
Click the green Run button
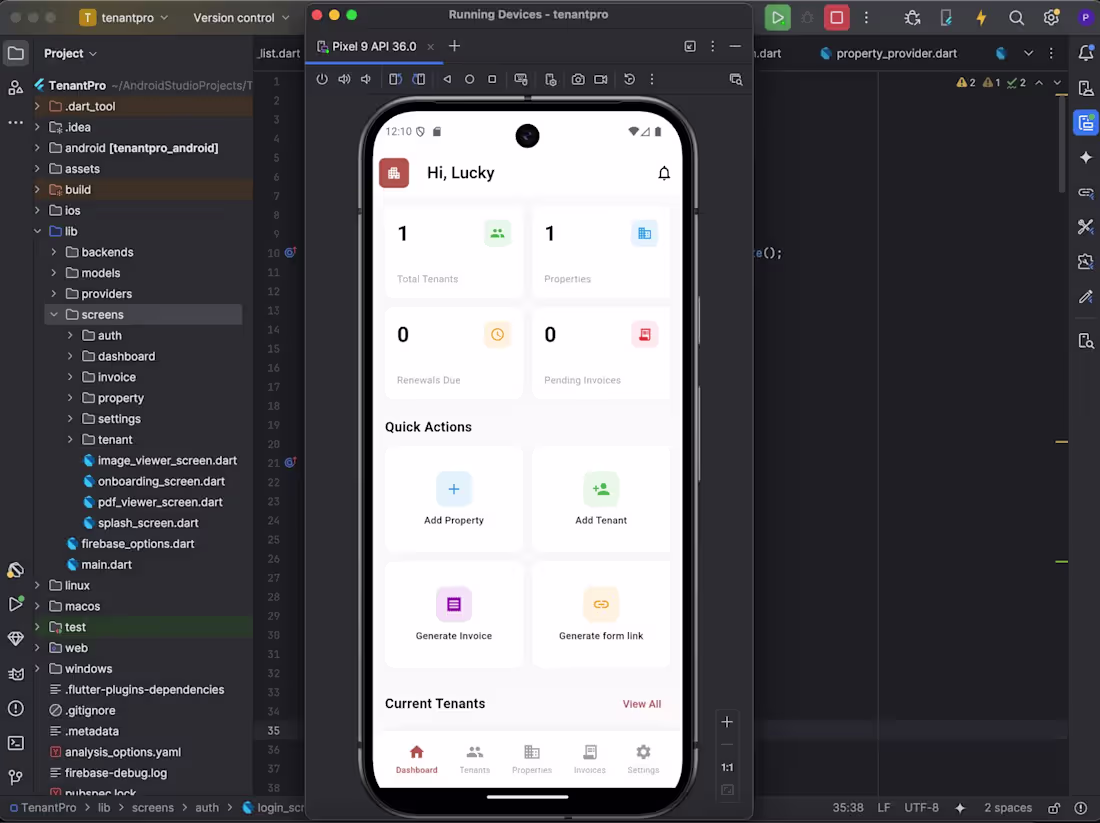pyautogui.click(x=777, y=18)
